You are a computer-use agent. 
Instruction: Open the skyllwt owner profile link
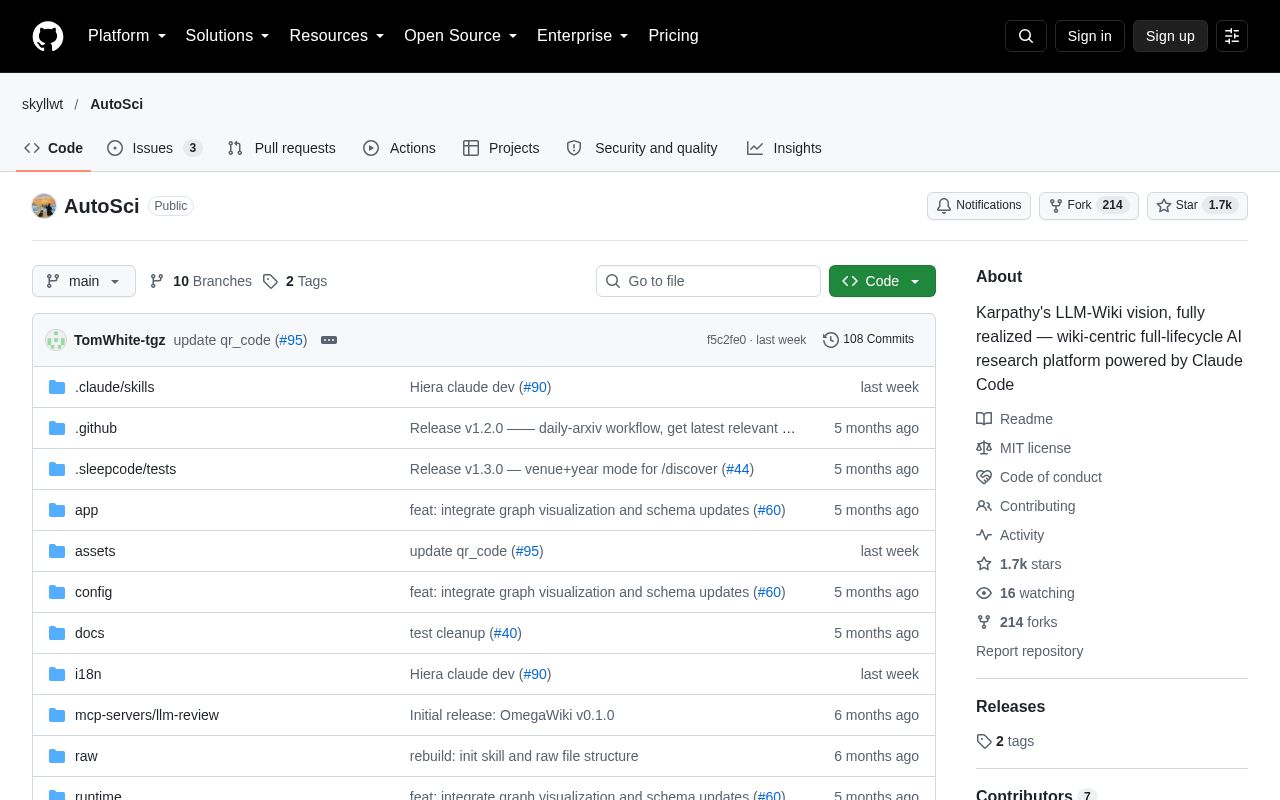click(42, 104)
